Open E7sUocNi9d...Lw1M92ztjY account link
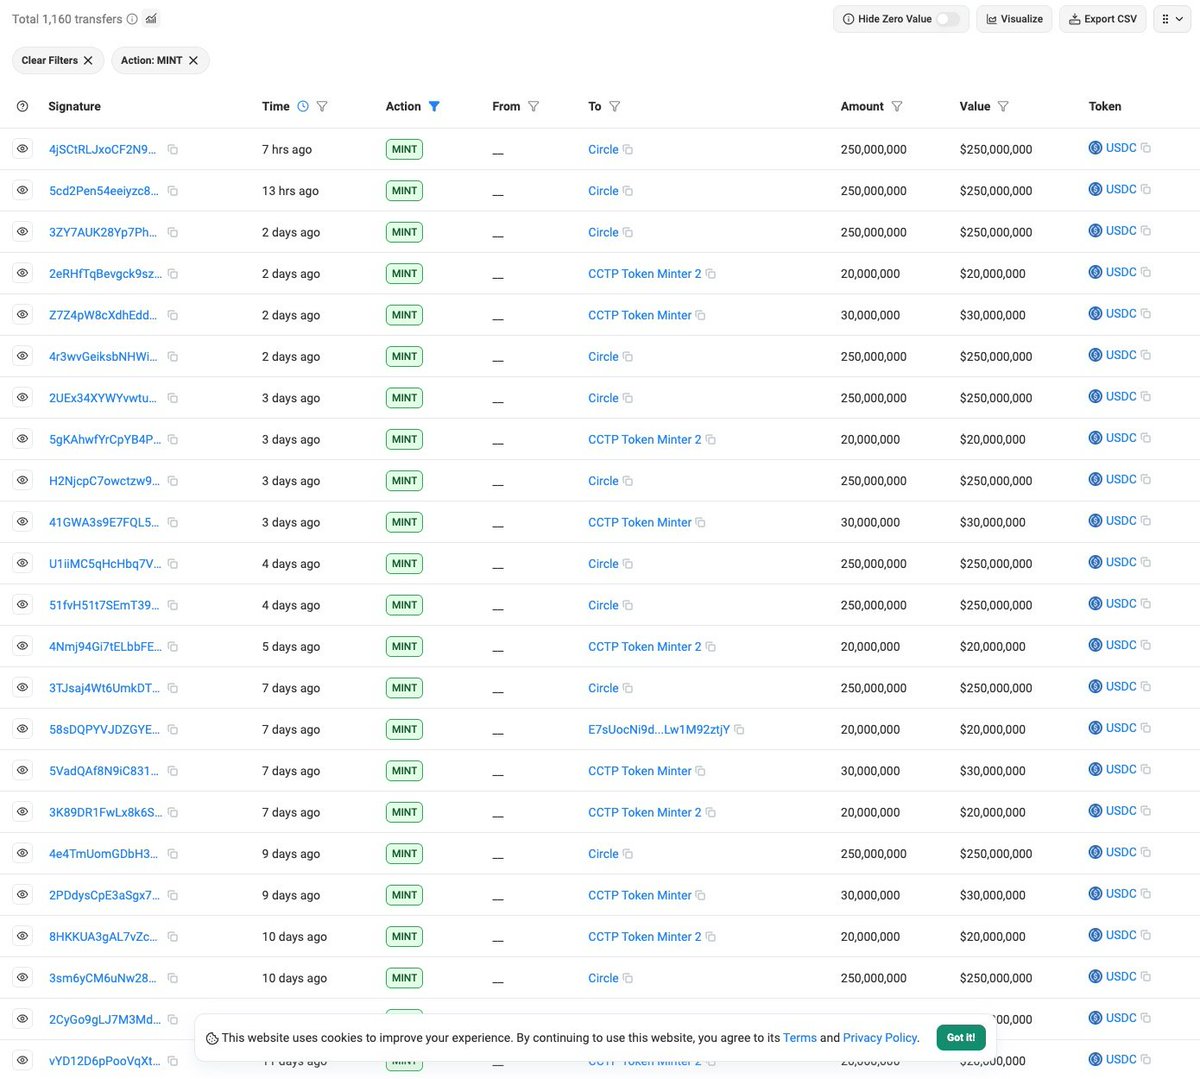Image resolution: width=1200 pixels, height=1079 pixels. (659, 730)
